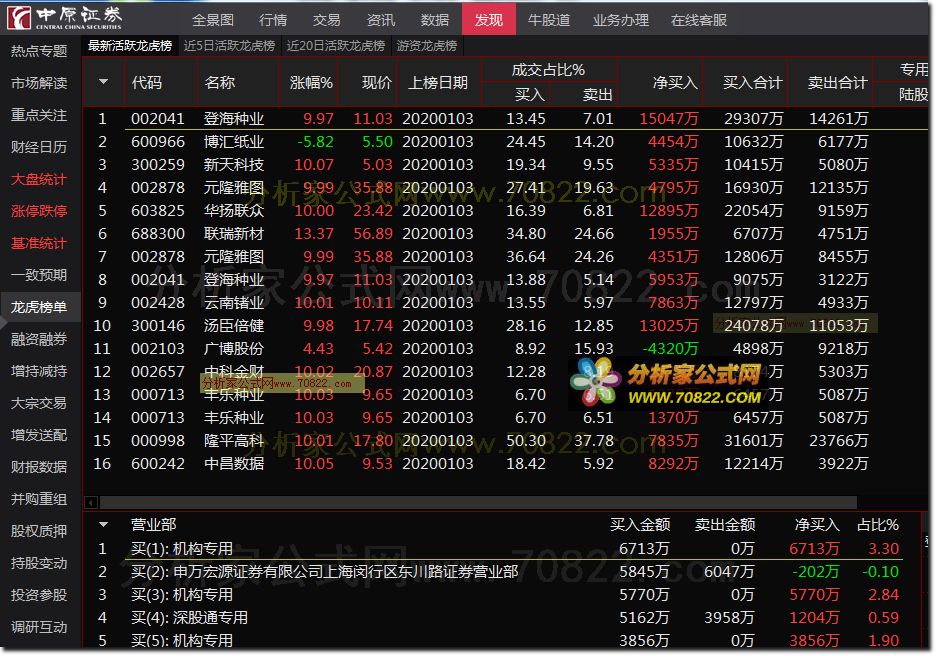The image size is (937, 656).
Task: Open 一致预期 in the sidebar
Action: coord(39,275)
